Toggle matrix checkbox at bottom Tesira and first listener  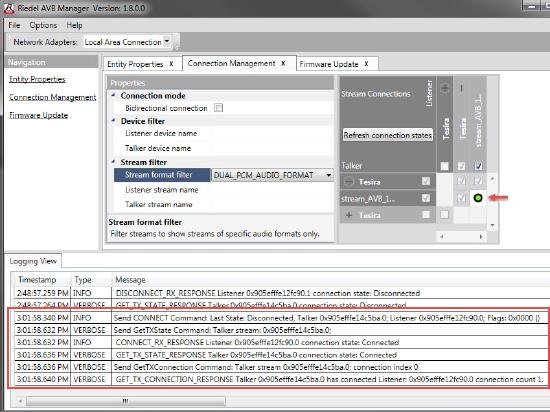[444, 215]
